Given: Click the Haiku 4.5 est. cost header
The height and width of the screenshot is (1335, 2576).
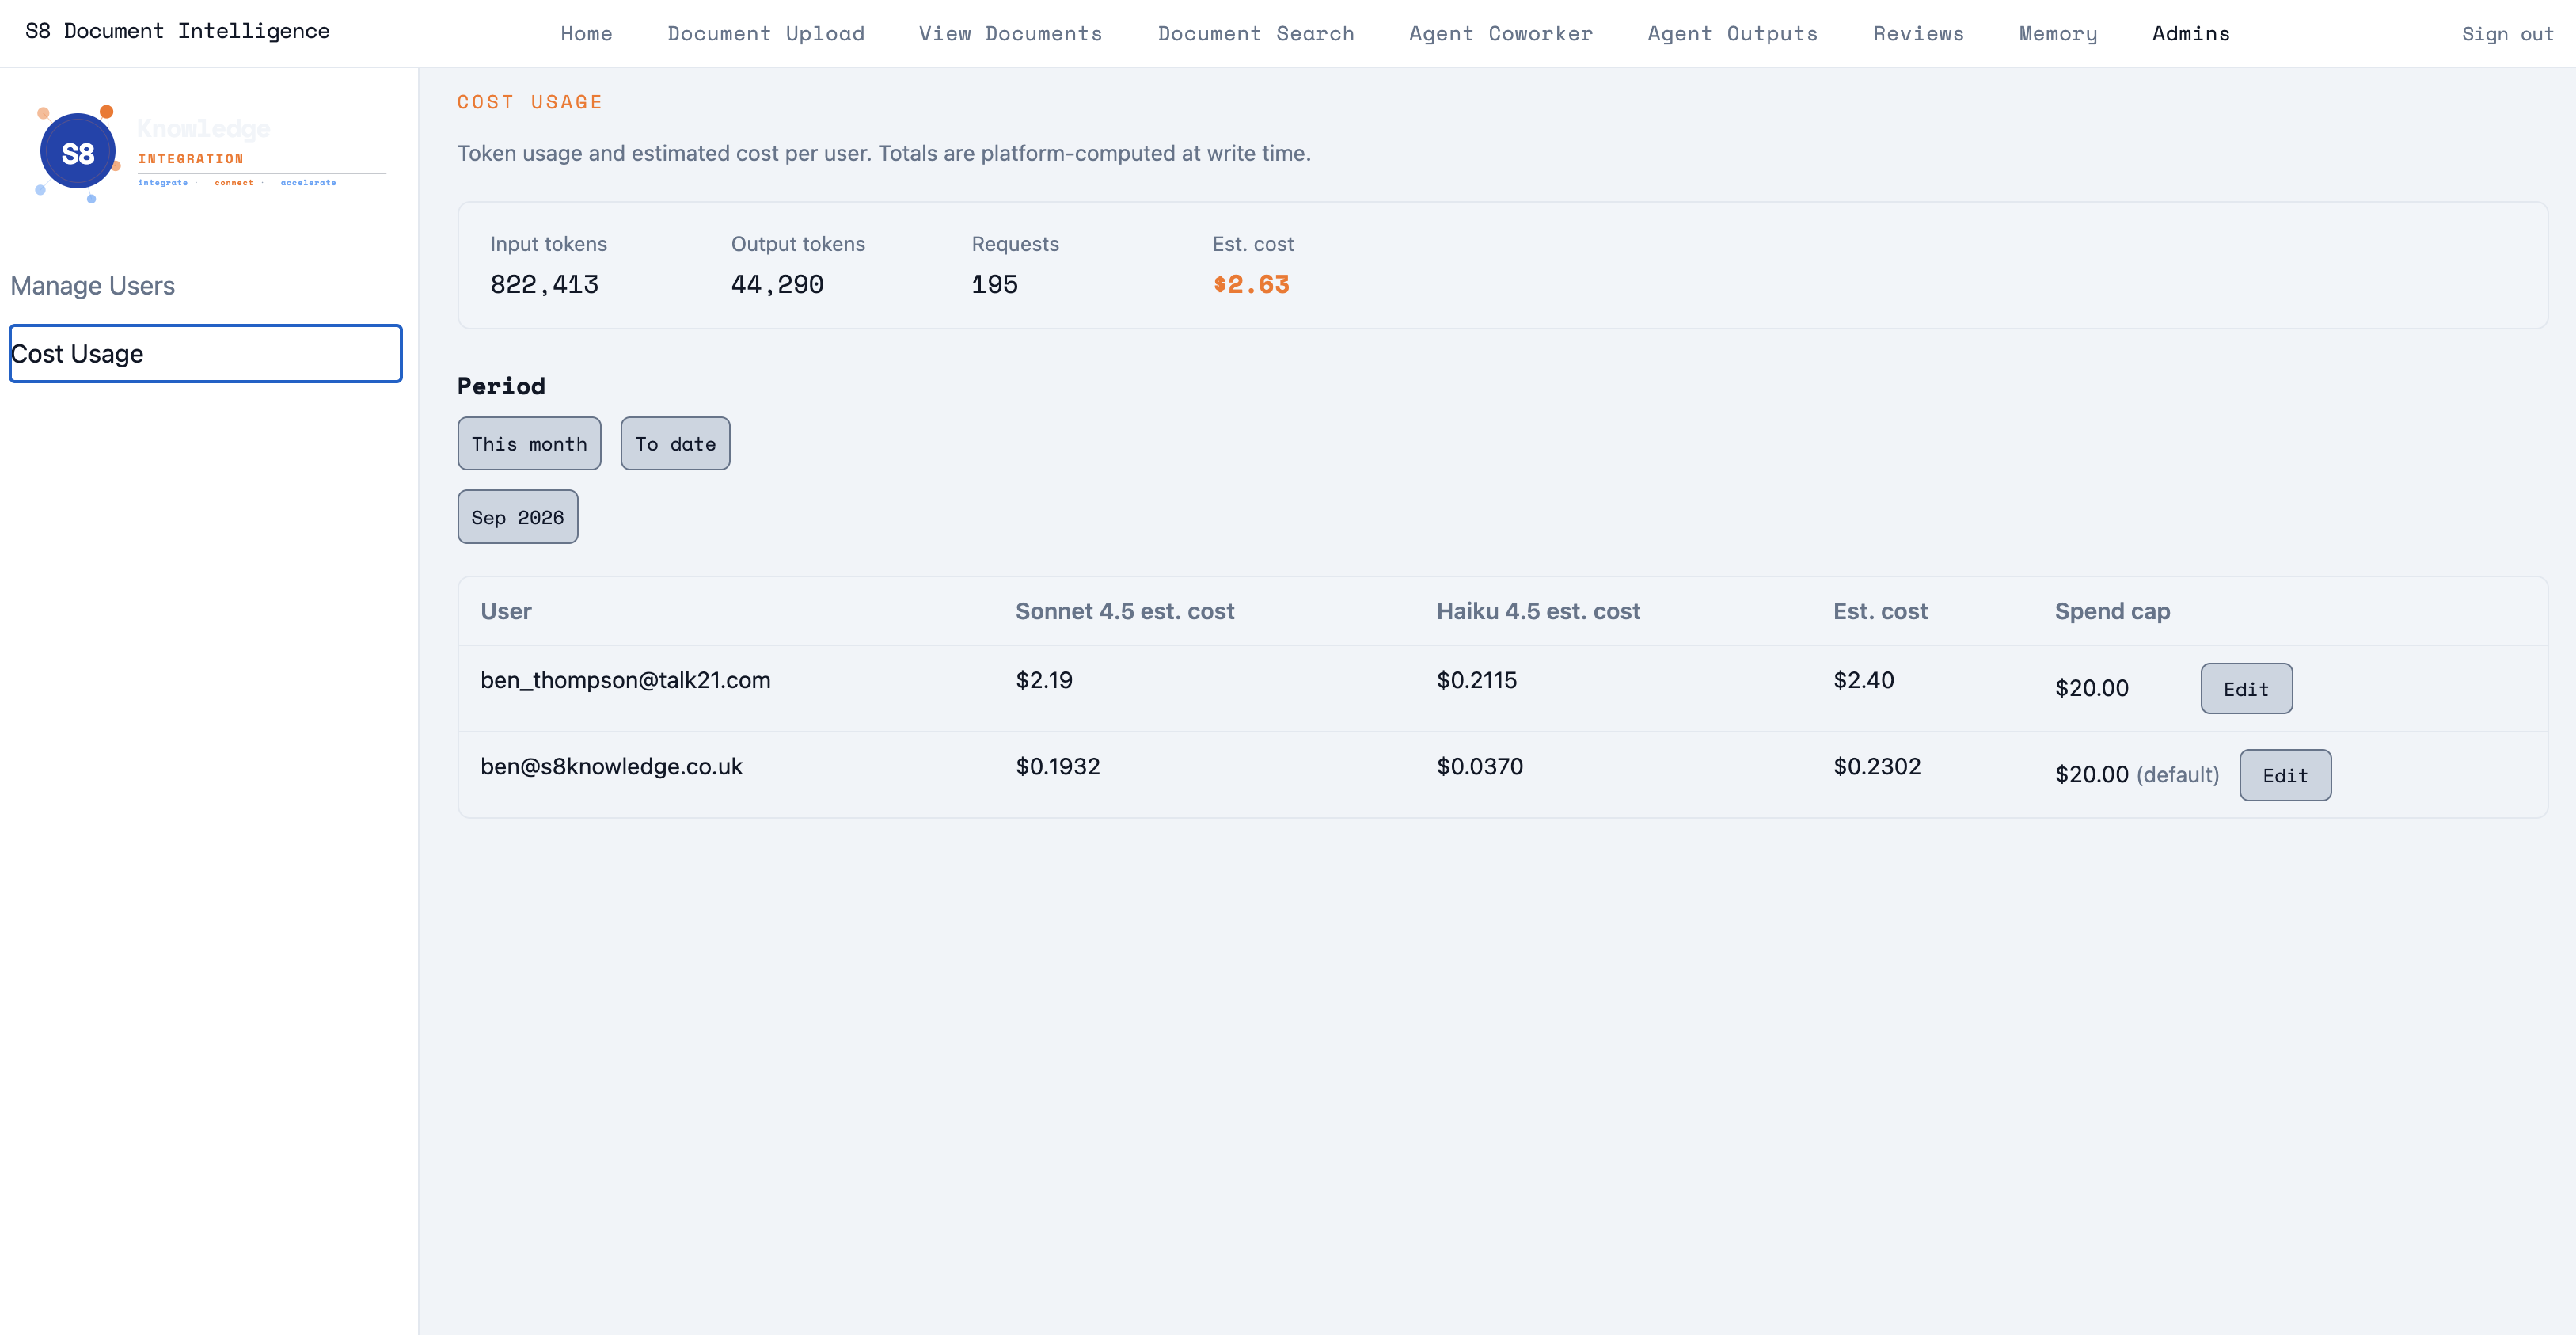Looking at the screenshot, I should (1538, 611).
